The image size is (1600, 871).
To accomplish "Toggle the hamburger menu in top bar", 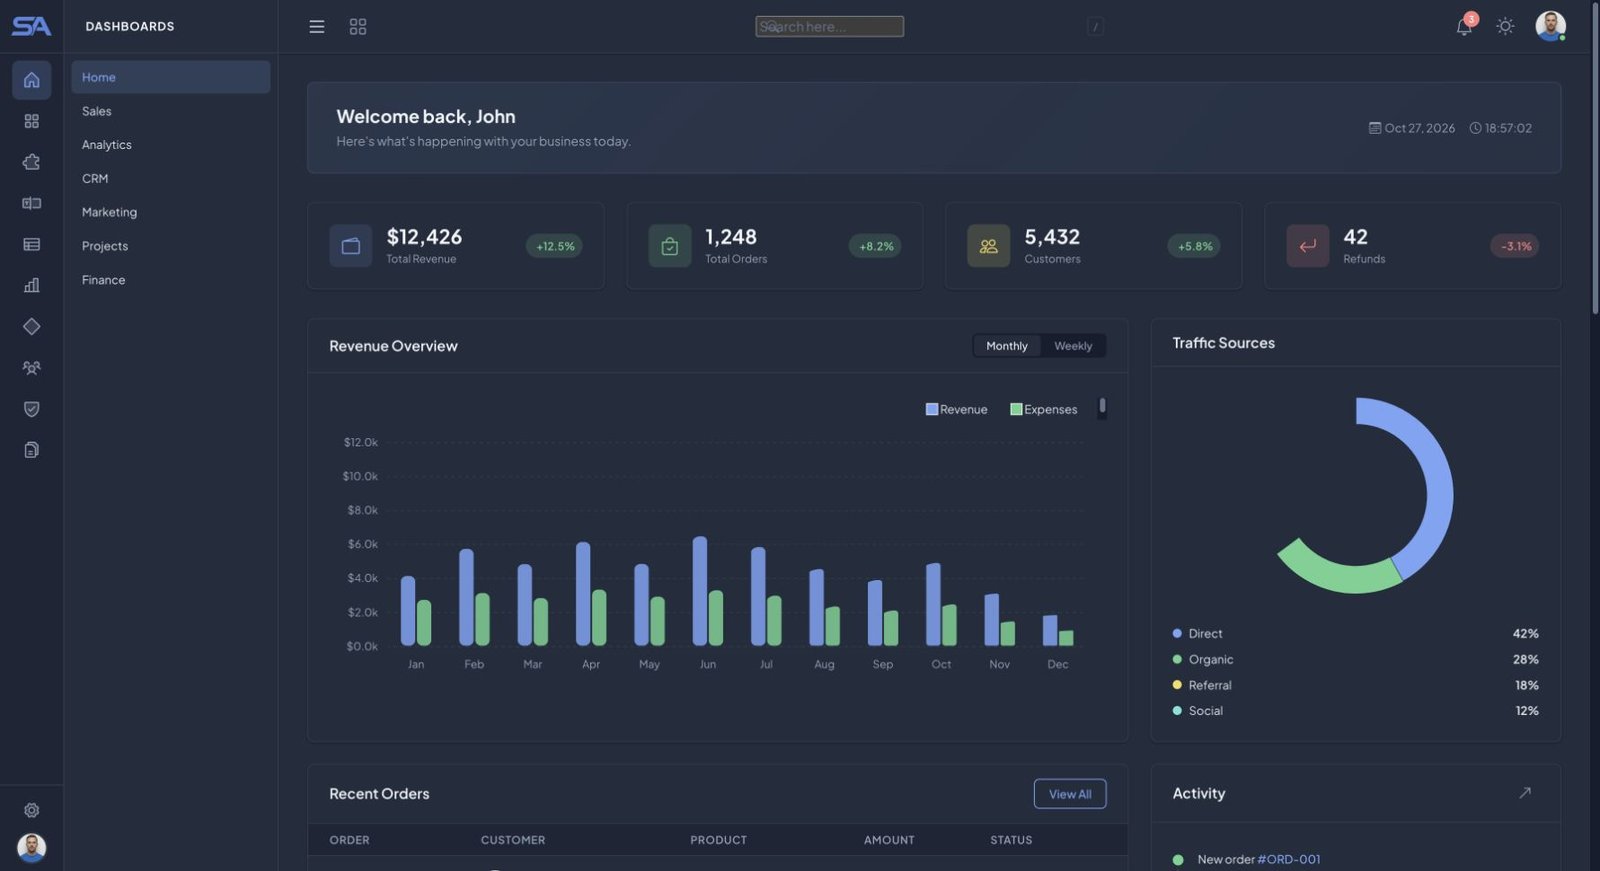I will (317, 27).
